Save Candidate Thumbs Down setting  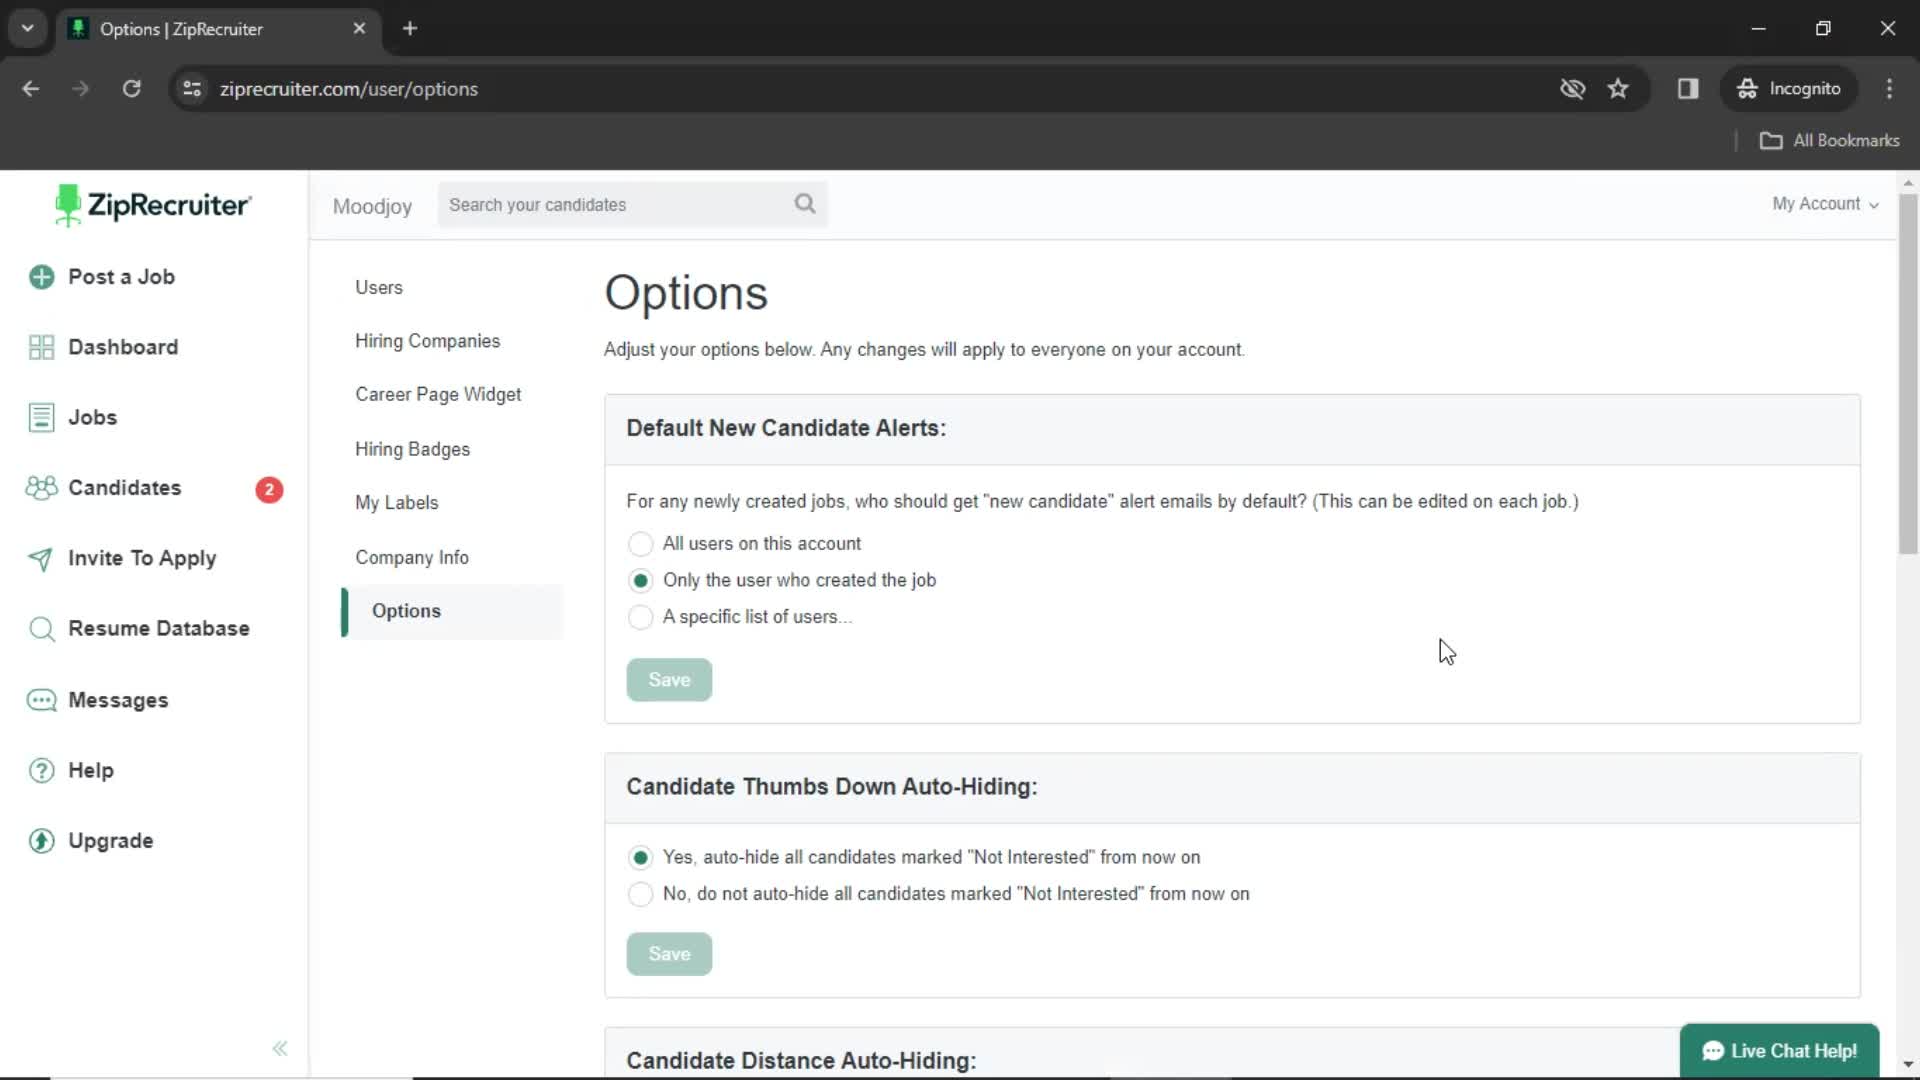point(669,953)
